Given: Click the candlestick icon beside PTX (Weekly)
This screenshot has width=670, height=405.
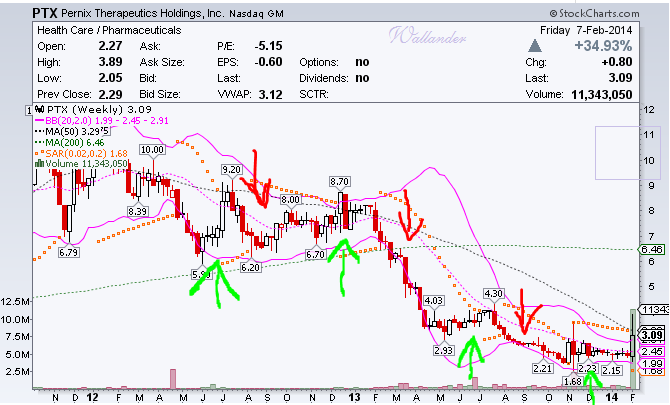Looking at the screenshot, I should 39,109.
